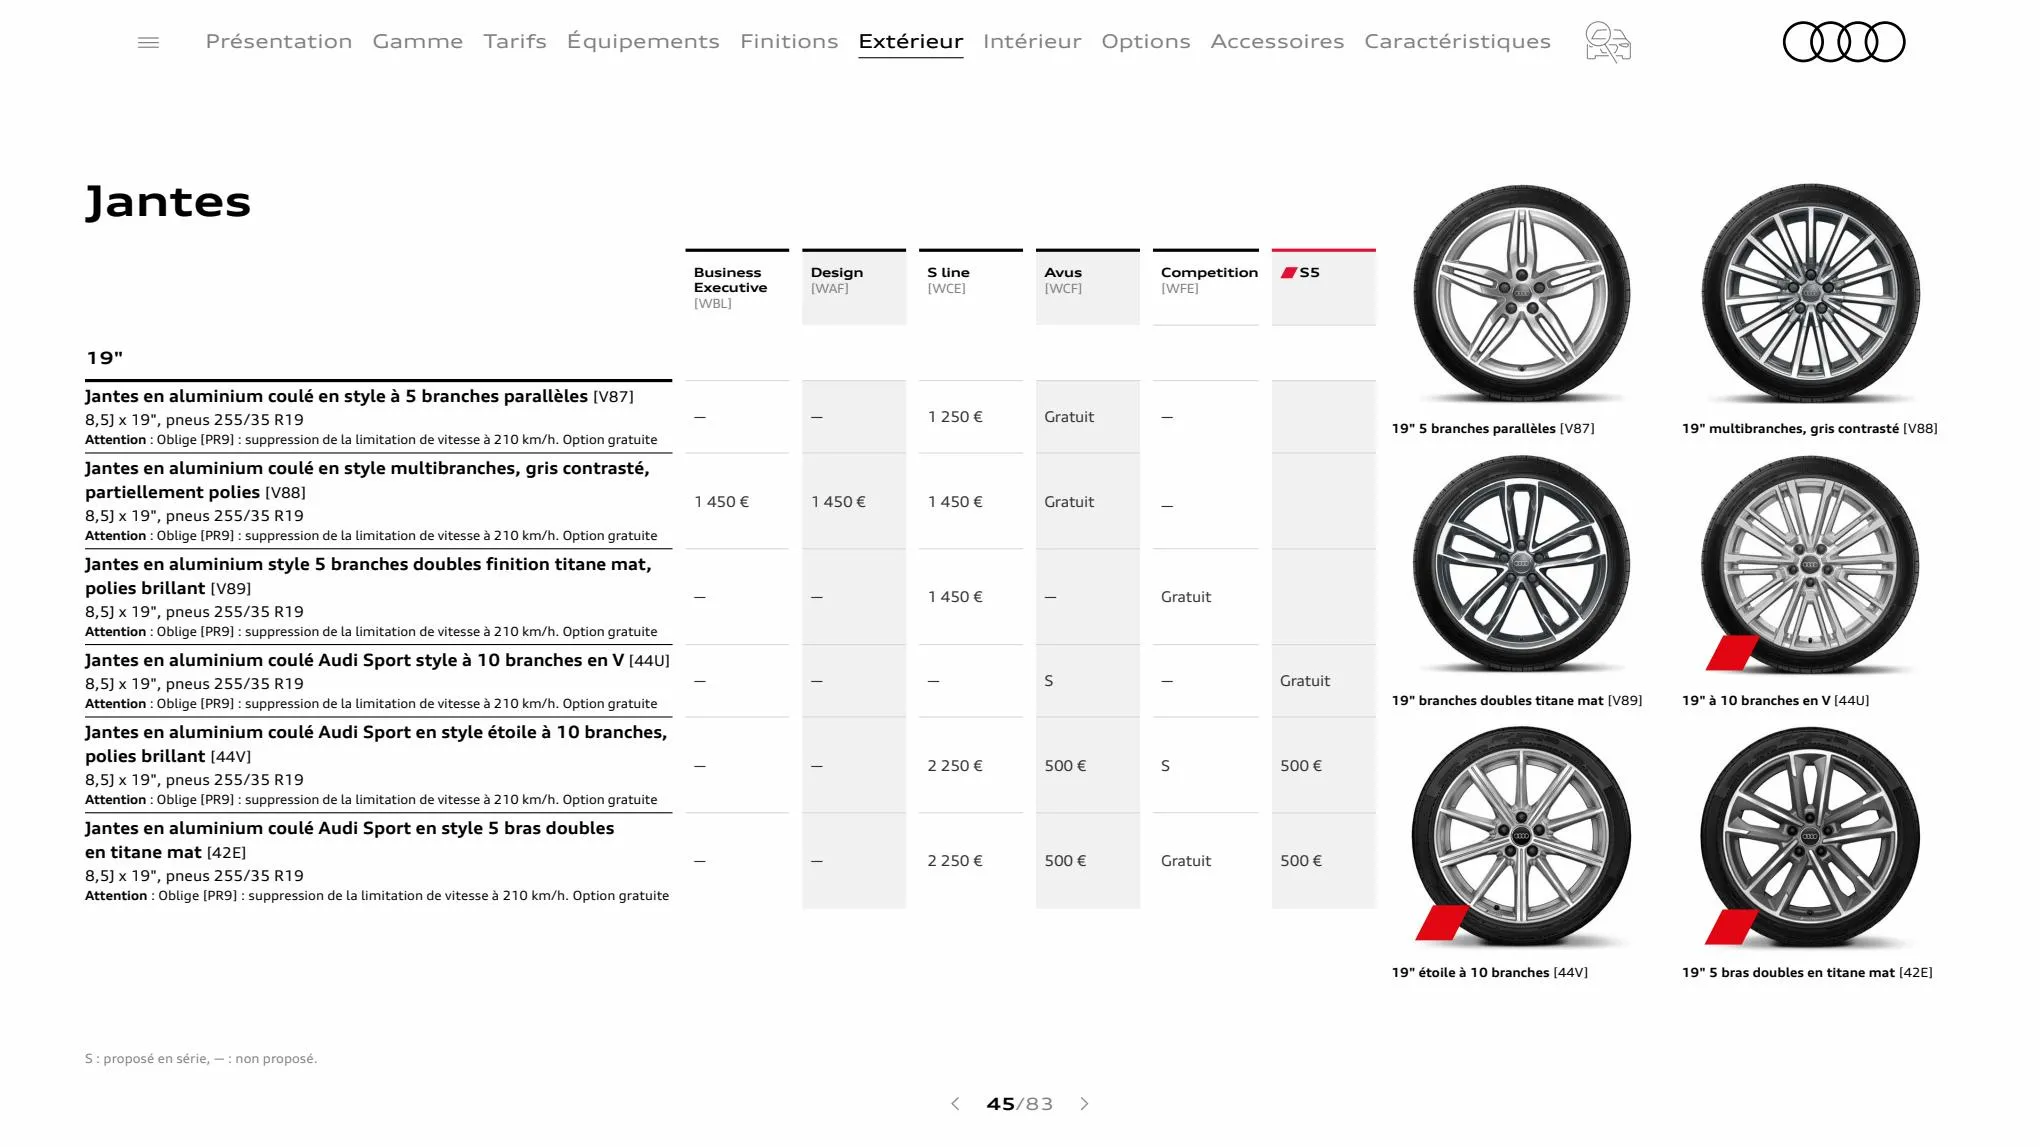Click the Competition [WFE] column header

click(1206, 287)
